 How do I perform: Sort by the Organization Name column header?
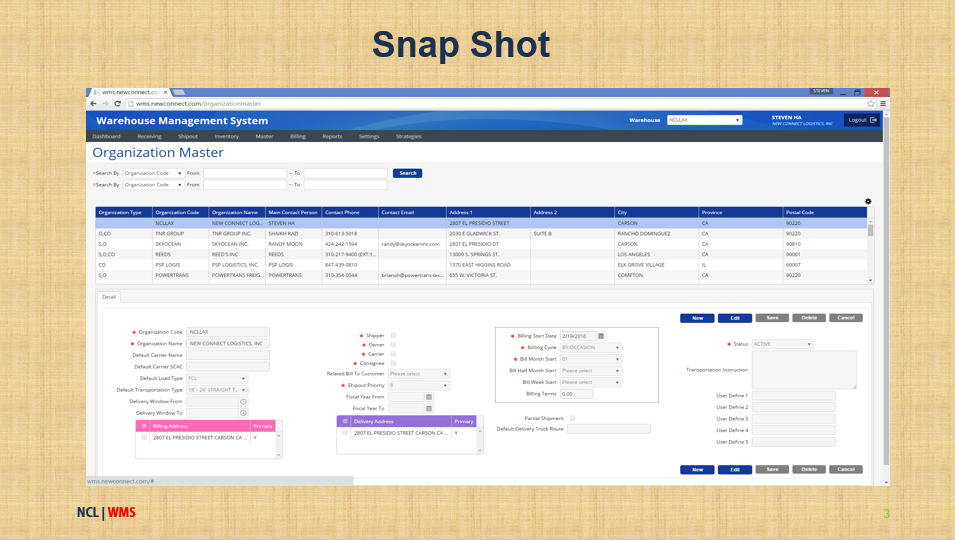click(237, 212)
